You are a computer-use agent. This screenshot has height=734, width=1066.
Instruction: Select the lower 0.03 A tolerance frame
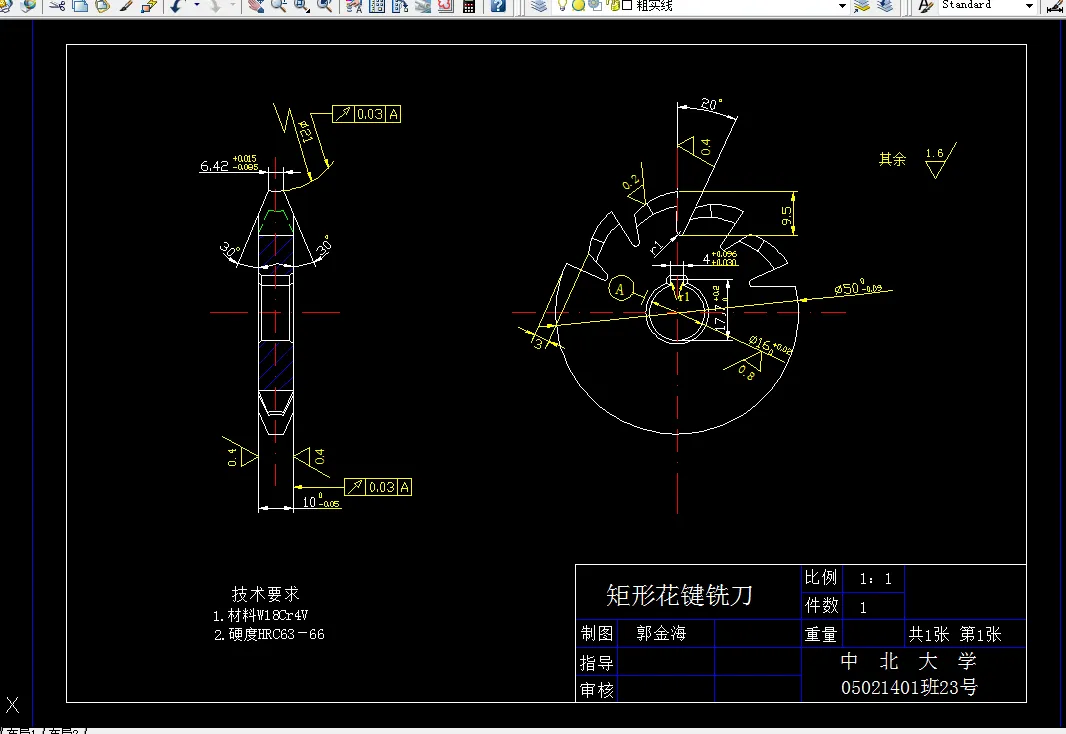click(x=378, y=487)
